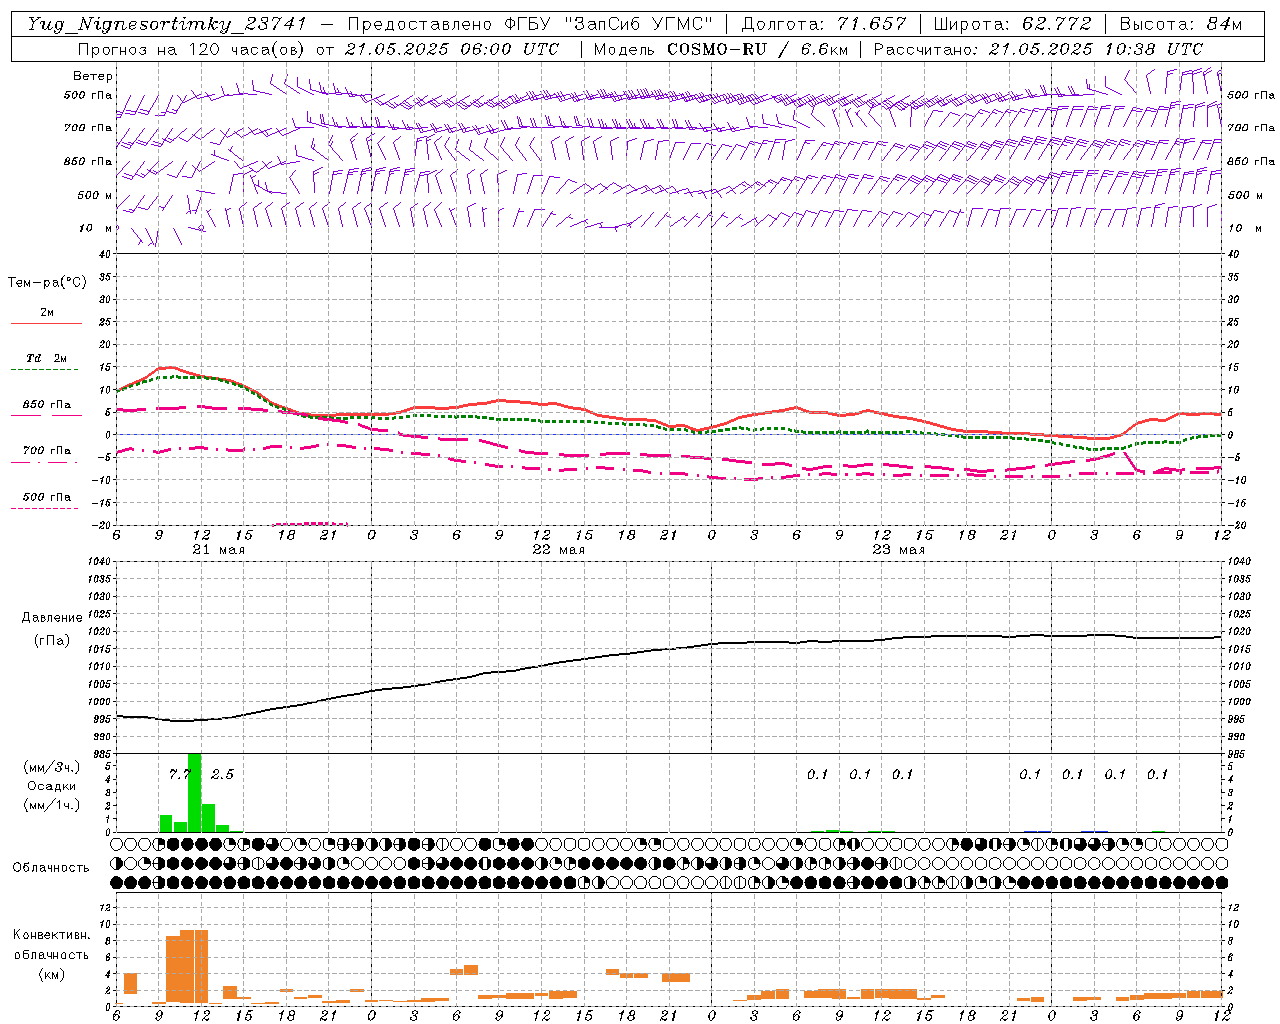Click the (мм/3ч.) precipitation unit label
This screenshot has height=1024, width=1280.
(x=51, y=767)
